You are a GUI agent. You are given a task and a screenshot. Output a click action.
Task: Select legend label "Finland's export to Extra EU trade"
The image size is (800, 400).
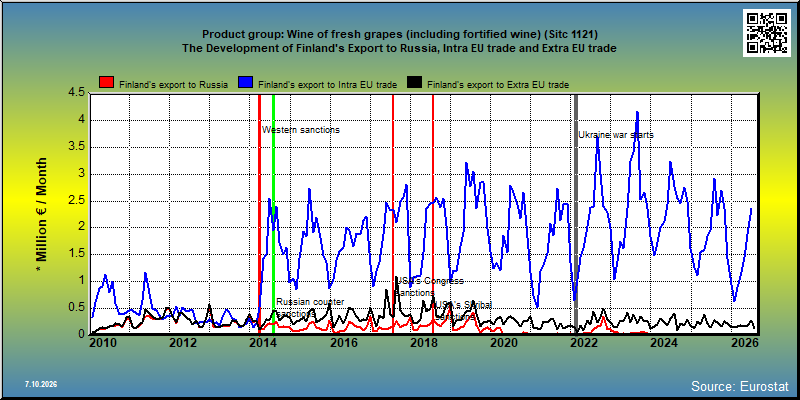click(x=497, y=85)
